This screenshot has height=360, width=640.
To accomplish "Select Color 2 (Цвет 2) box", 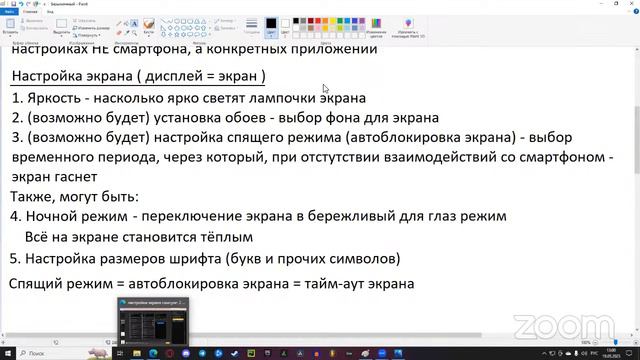I will pos(285,28).
